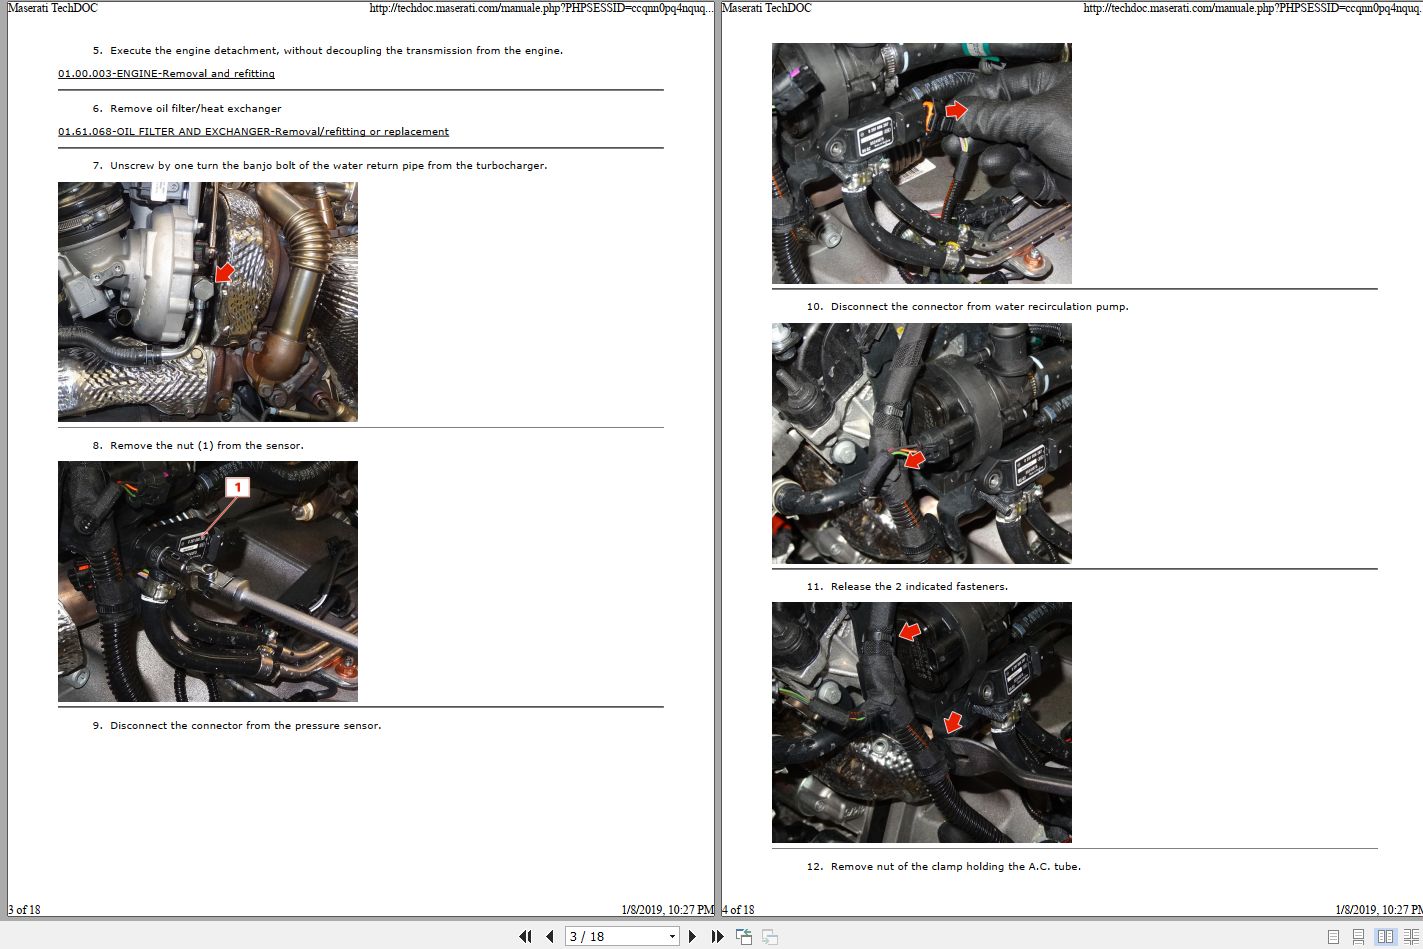Viewport: 1423px width, 949px height.
Task: Click the turbocharger banjo bolt photo
Action: 207,301
